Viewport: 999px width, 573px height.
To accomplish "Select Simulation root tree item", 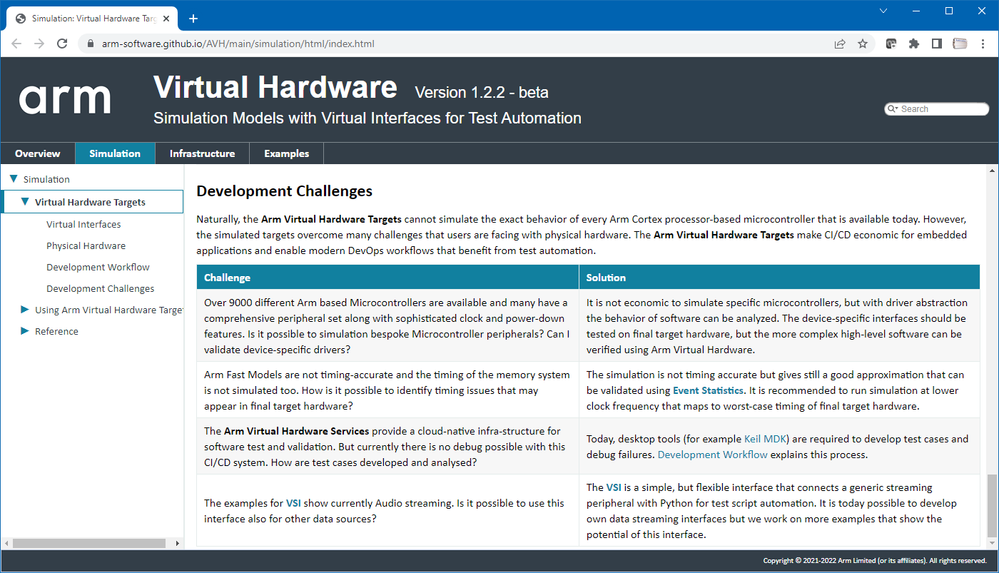I will coord(47,180).
